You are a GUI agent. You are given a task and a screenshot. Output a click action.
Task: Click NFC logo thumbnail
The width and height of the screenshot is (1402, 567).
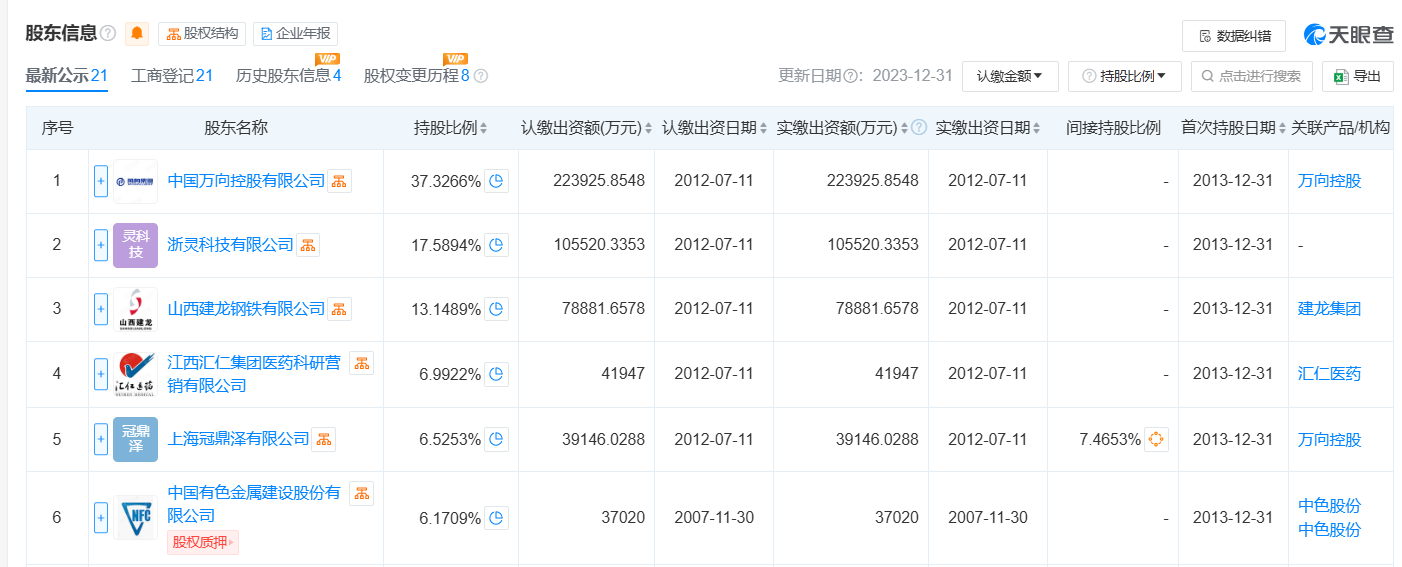coord(135,518)
